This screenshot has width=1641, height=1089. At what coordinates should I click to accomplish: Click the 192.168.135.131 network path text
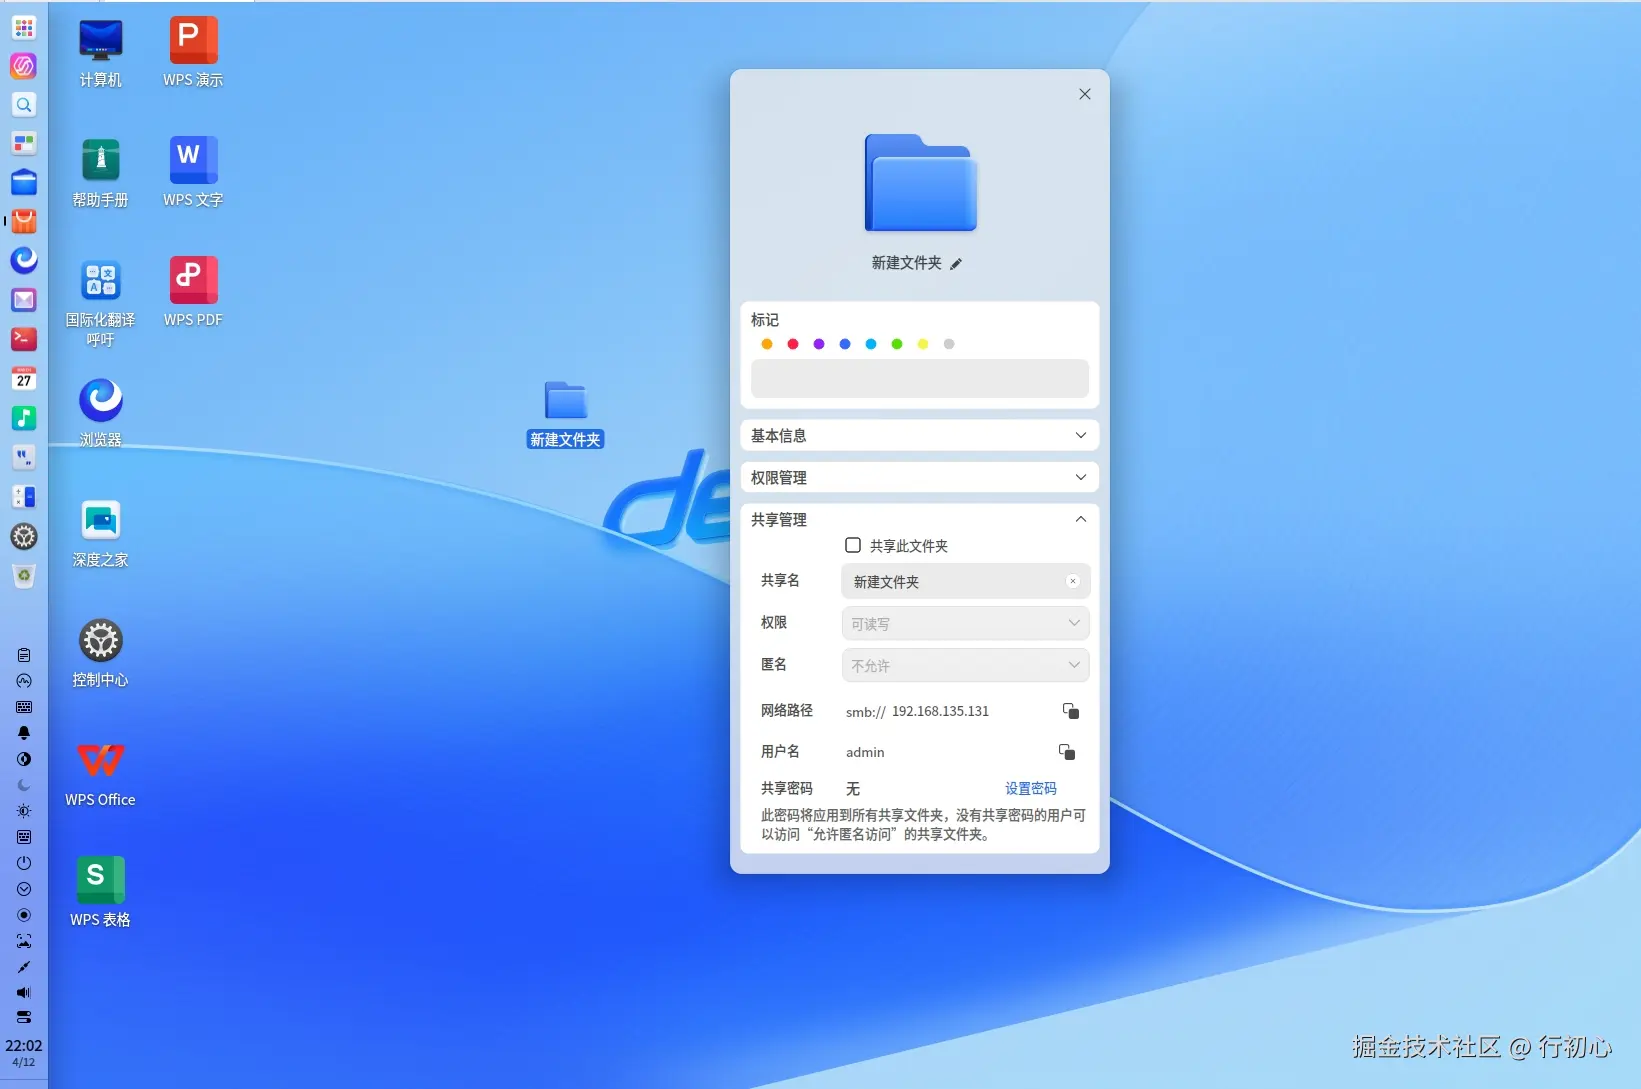(x=940, y=711)
